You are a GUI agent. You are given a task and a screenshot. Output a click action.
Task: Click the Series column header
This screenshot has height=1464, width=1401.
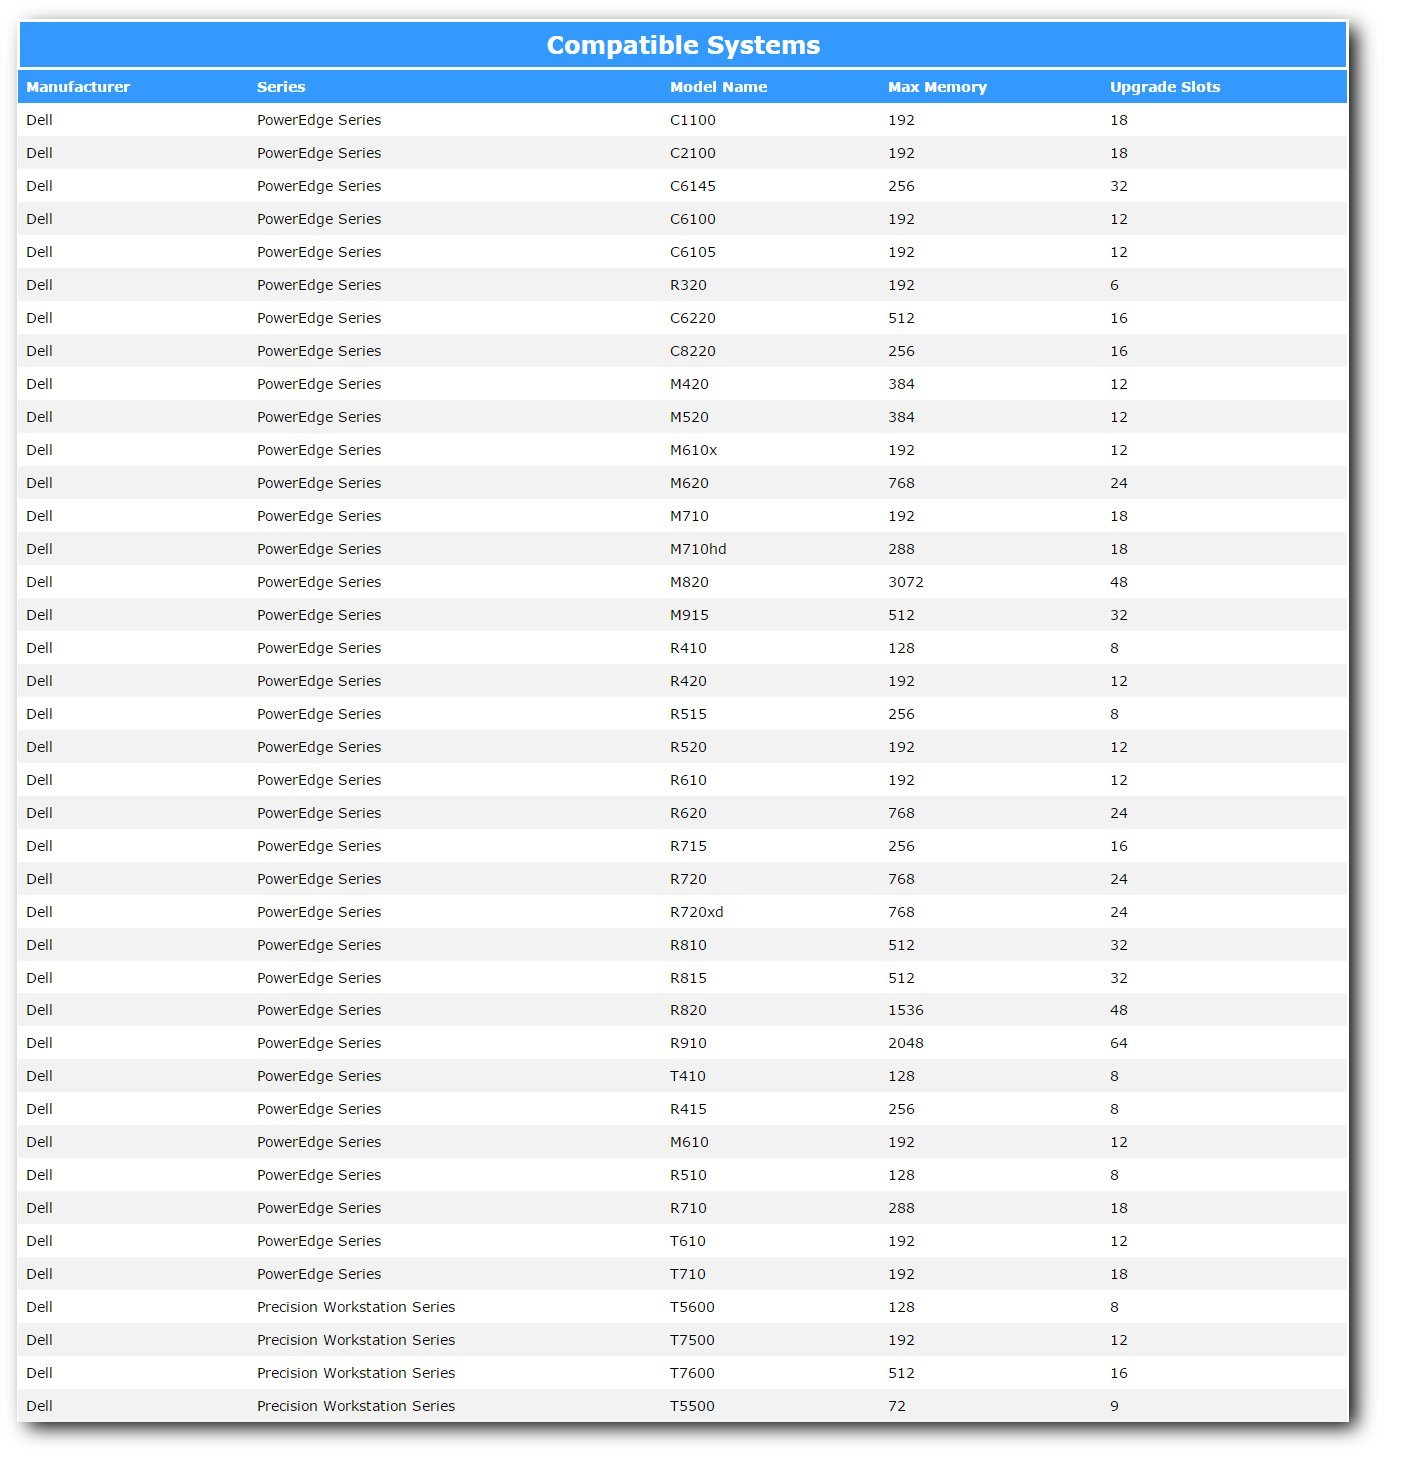tap(281, 87)
